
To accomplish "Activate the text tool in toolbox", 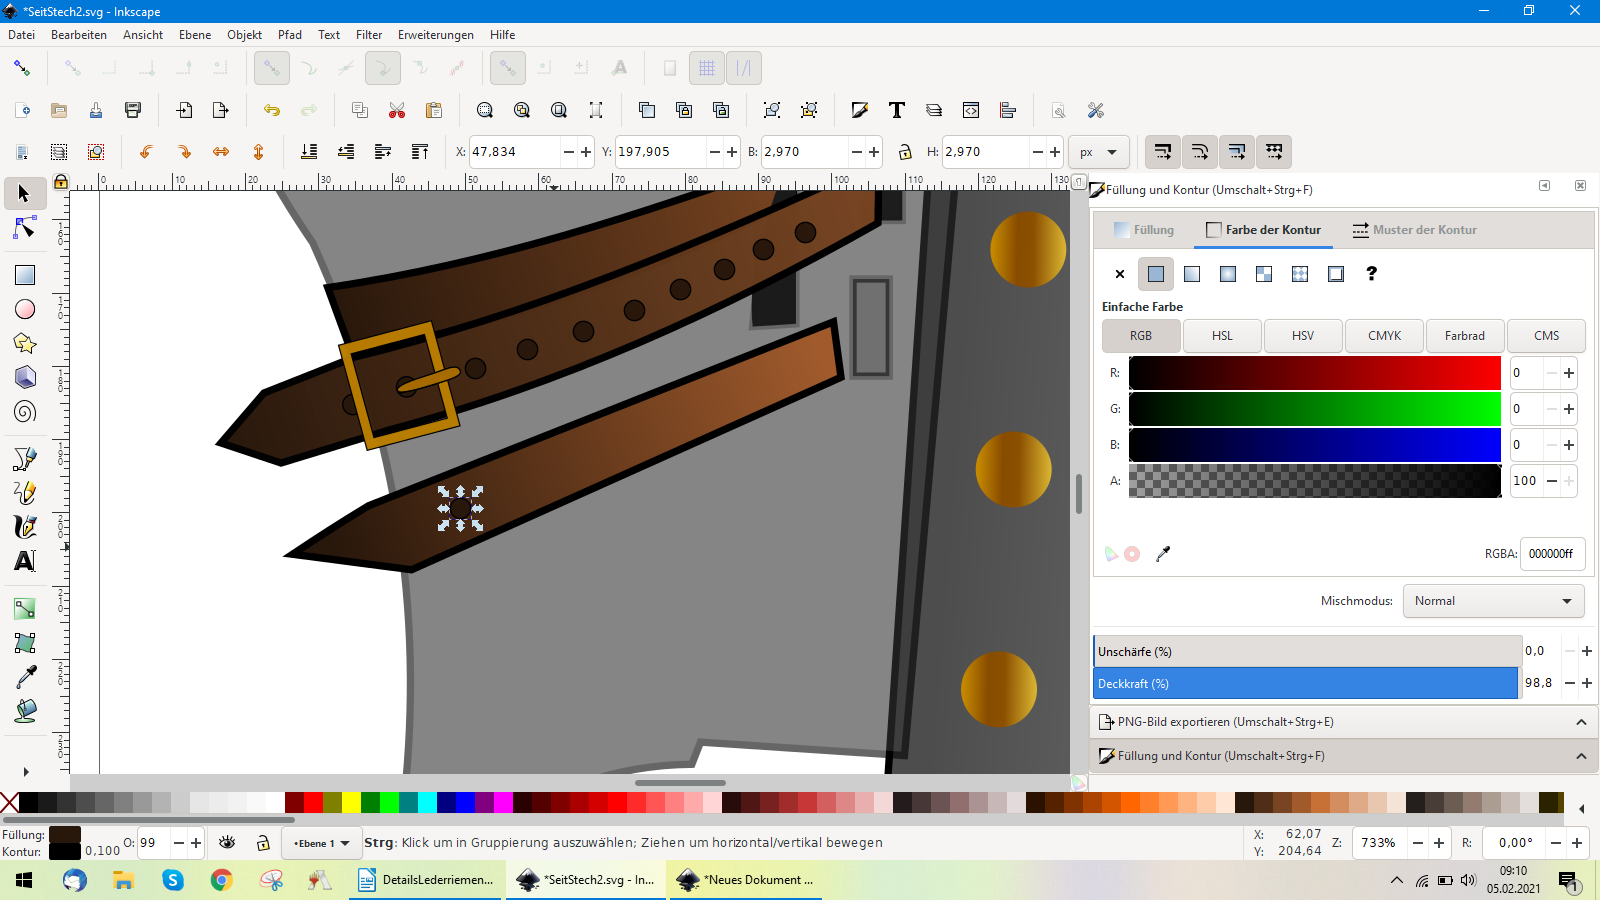I will point(25,561).
